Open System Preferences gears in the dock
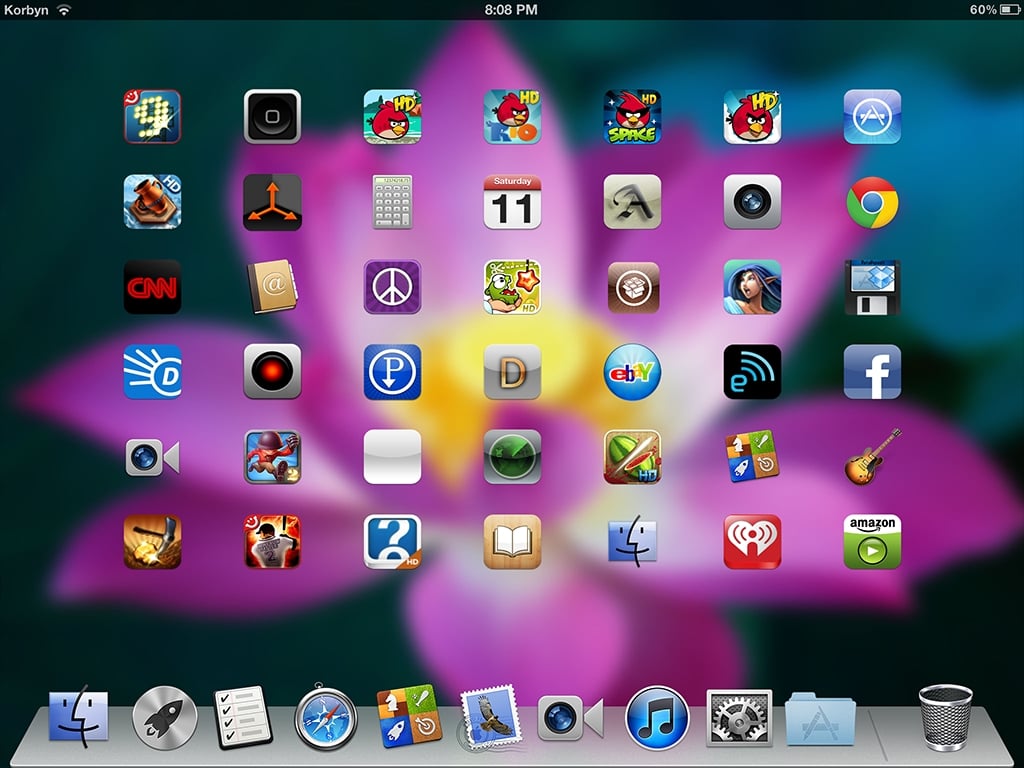1024x768 pixels. [739, 718]
